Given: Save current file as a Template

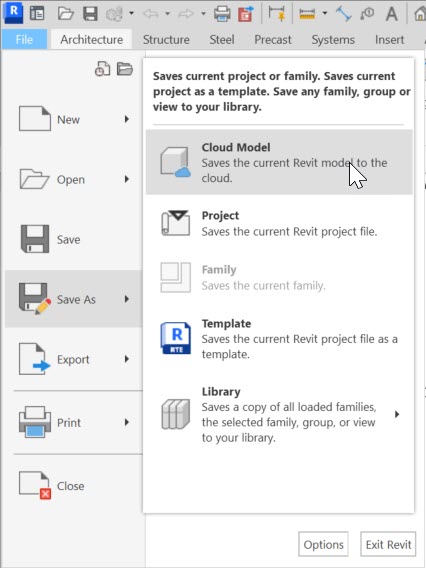Looking at the screenshot, I should click(x=279, y=338).
